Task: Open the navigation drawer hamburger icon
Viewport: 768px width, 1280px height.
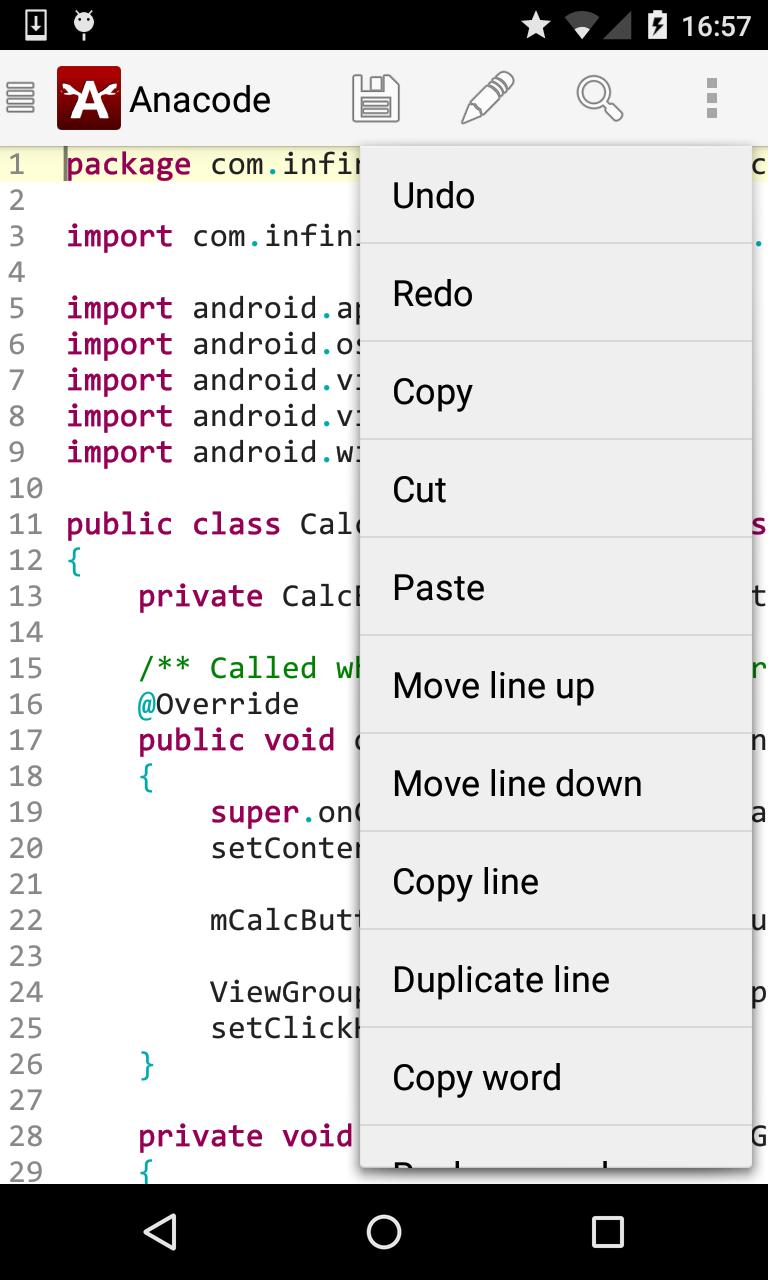Action: point(21,98)
